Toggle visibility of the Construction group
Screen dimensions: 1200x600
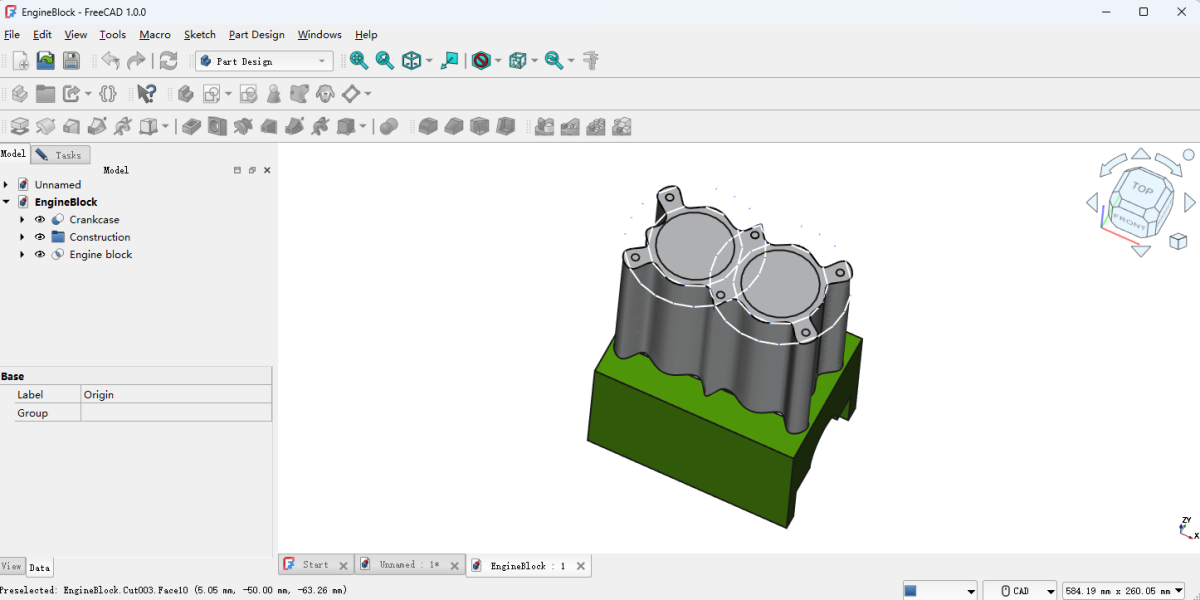tap(40, 237)
